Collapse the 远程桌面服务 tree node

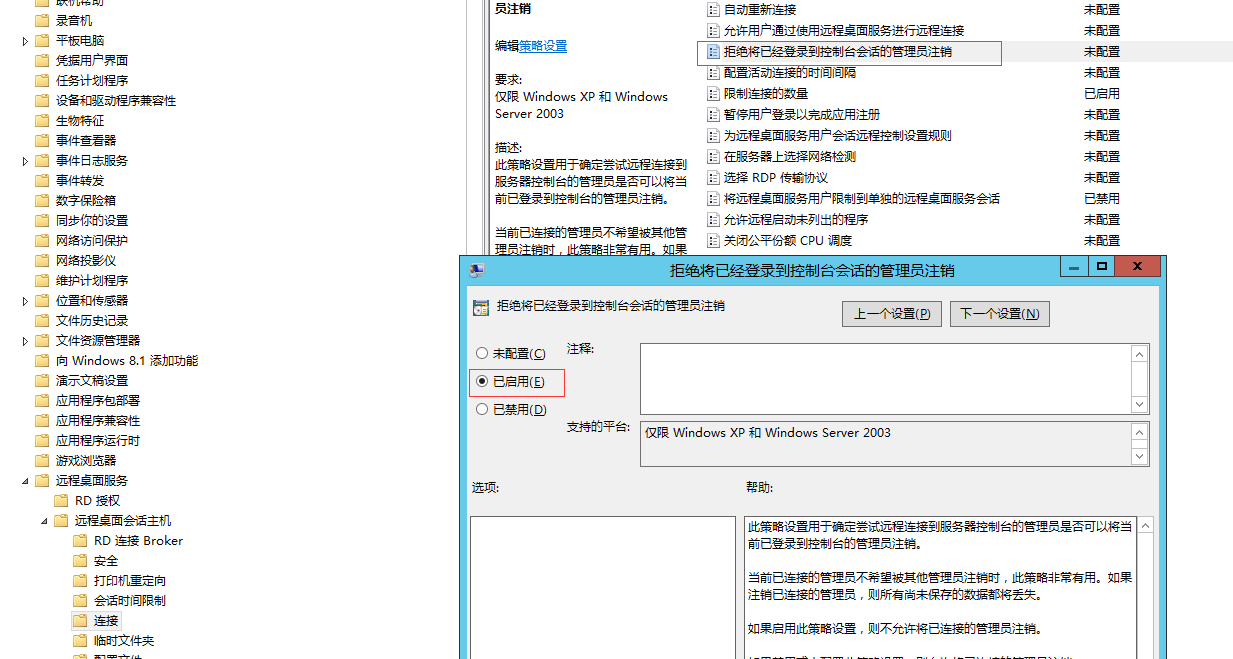coord(25,481)
